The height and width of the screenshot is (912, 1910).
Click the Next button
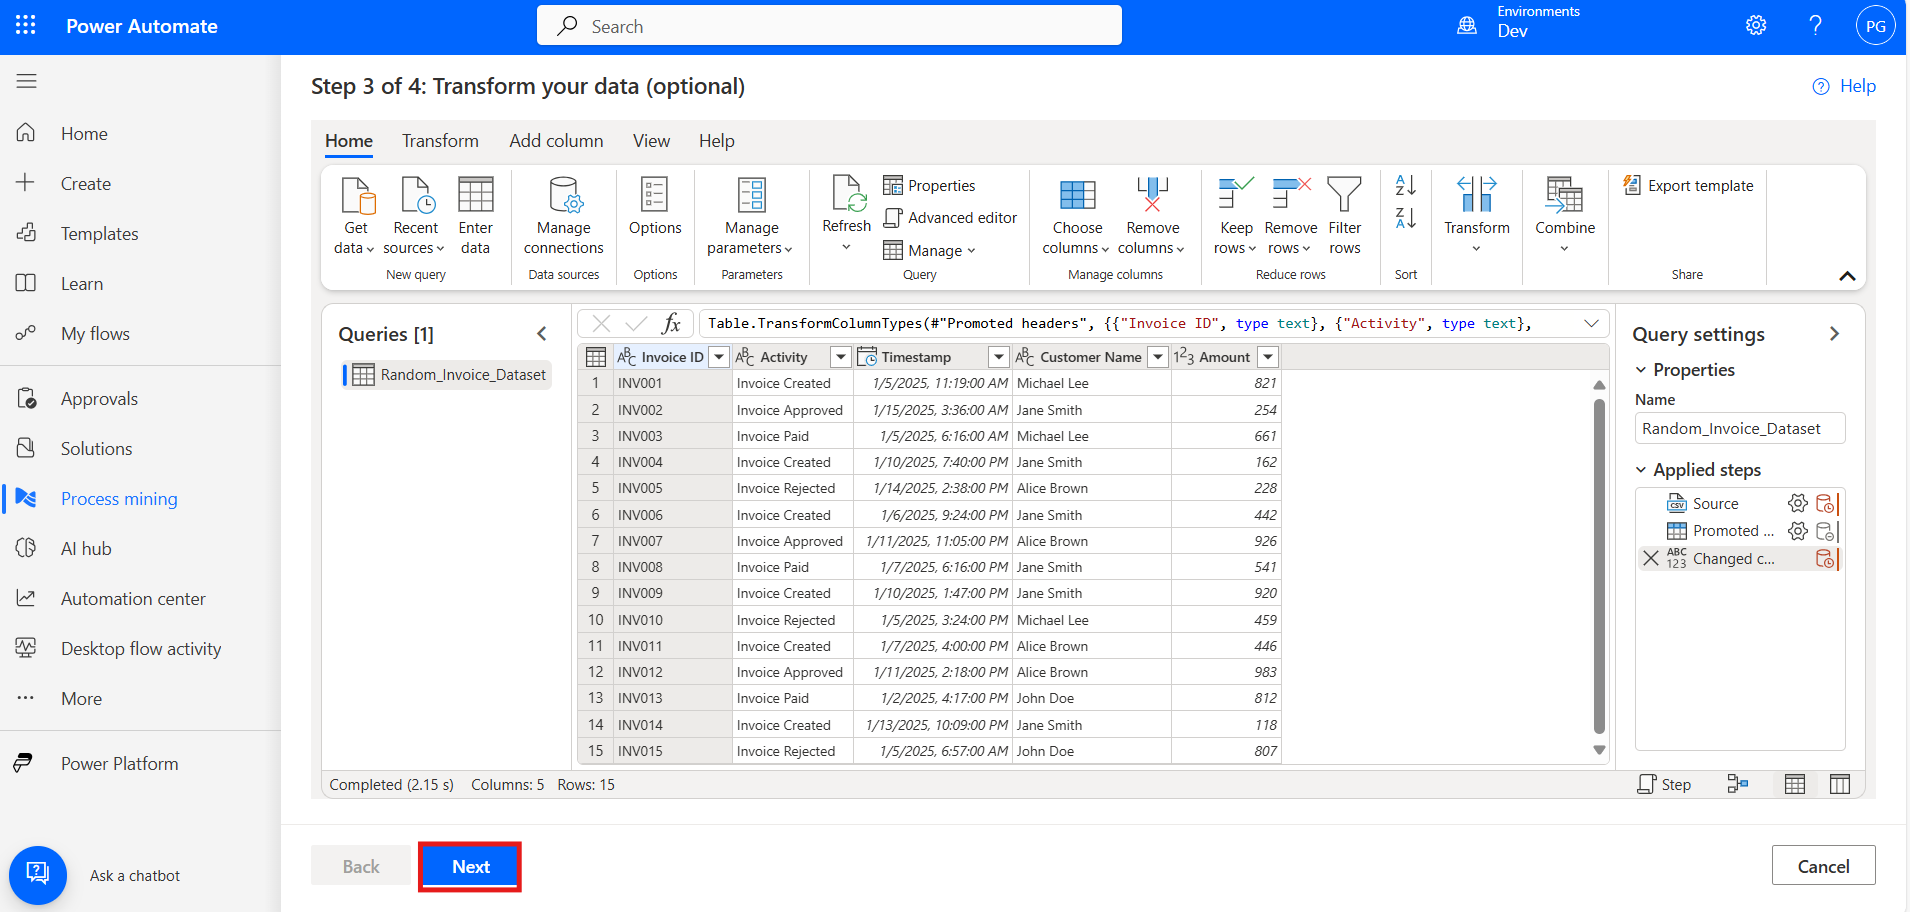click(x=470, y=867)
